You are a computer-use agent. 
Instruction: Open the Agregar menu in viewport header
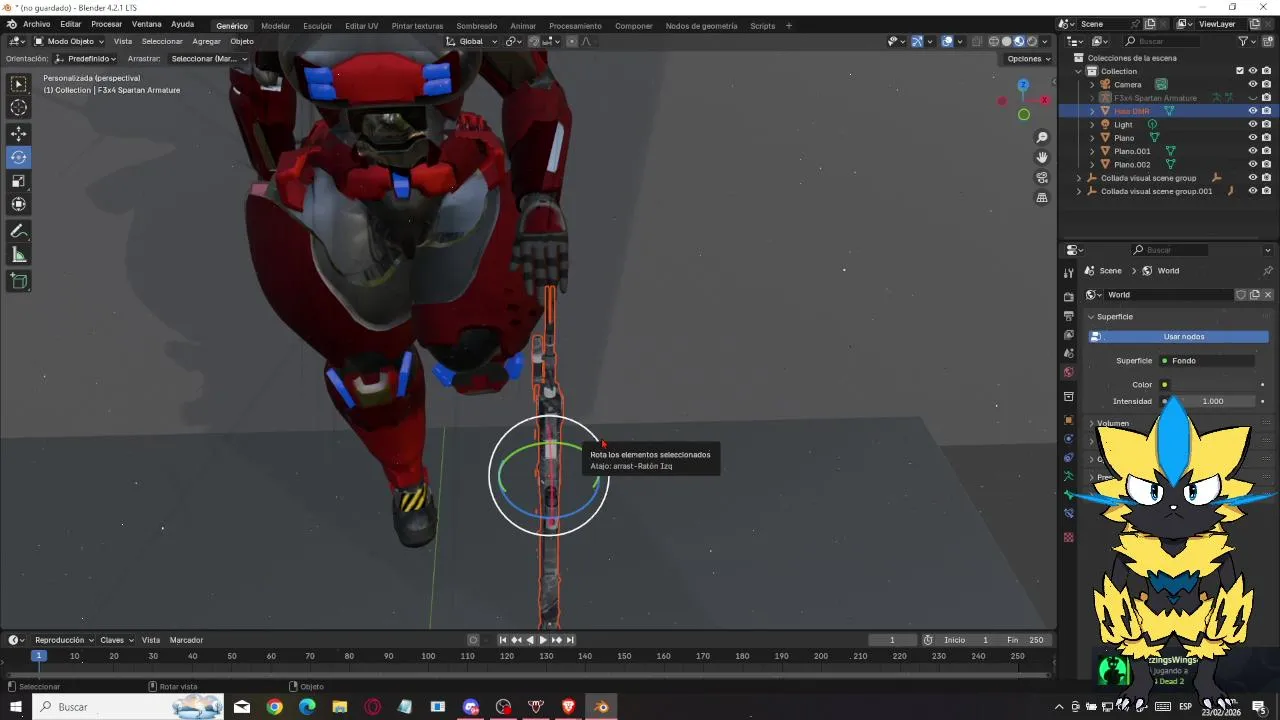pos(206,41)
